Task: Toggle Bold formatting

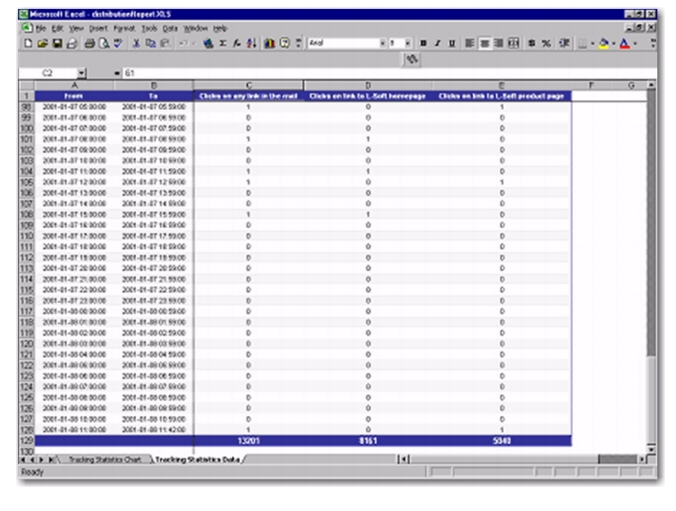Action: [x=423, y=44]
